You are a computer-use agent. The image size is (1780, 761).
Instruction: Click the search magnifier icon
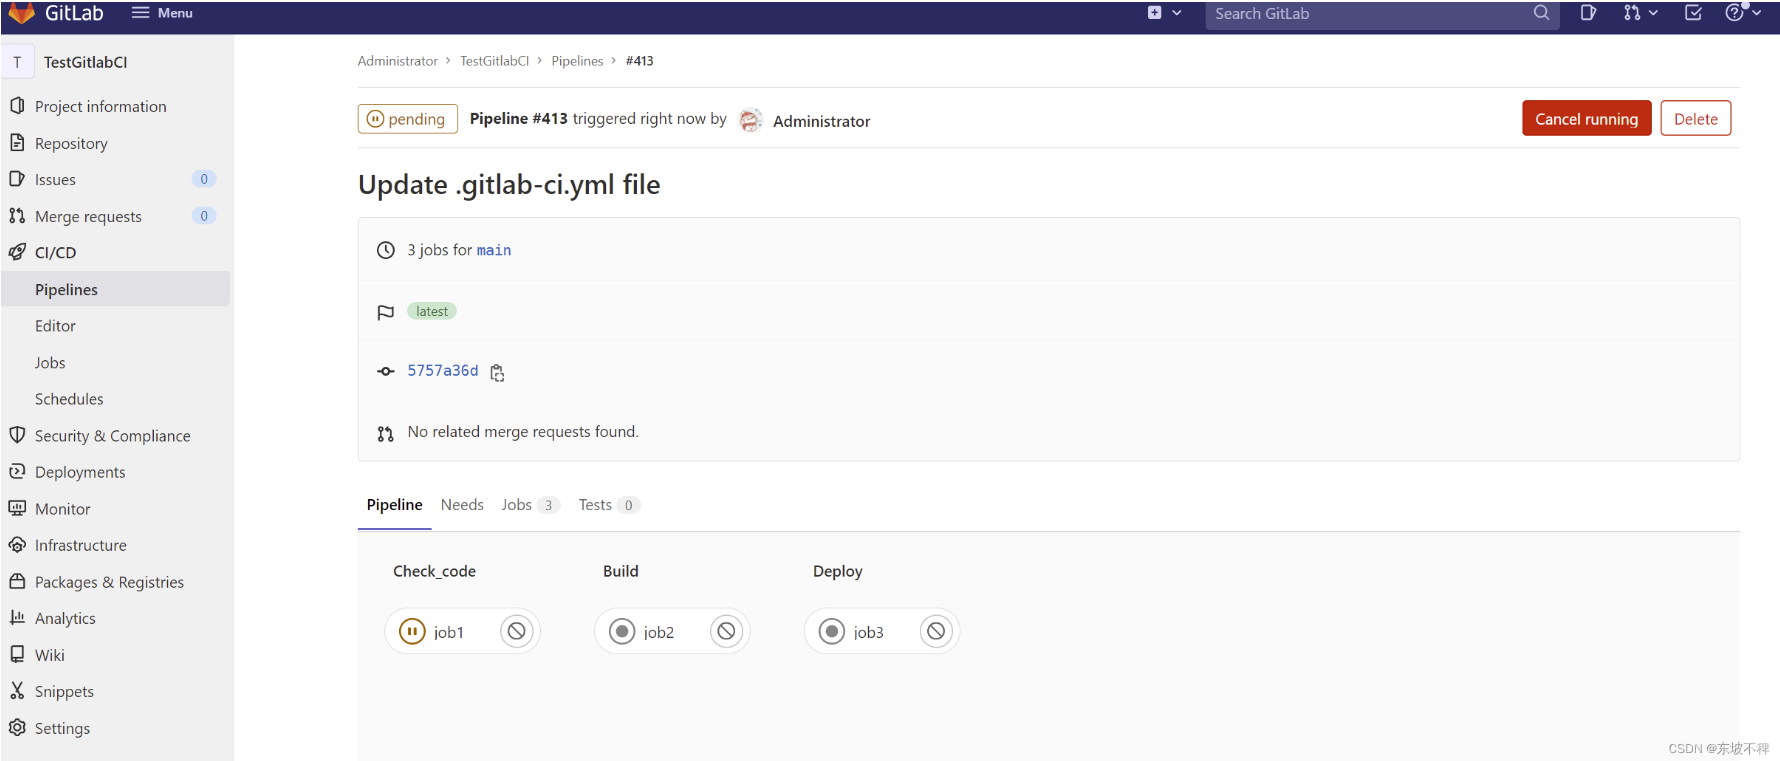[x=1541, y=13]
